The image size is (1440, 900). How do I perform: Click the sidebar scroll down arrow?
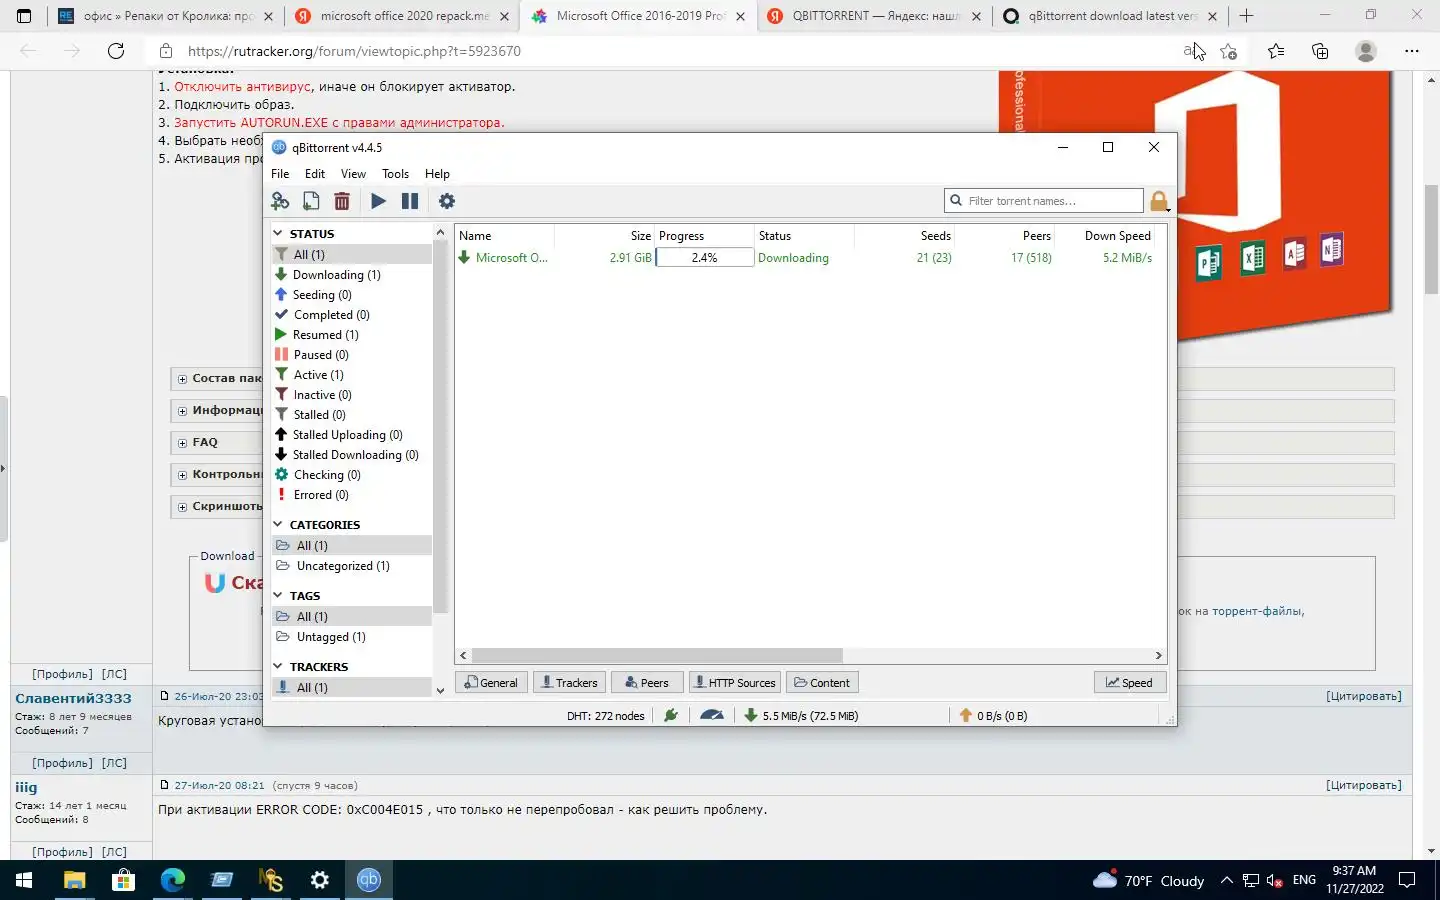(440, 690)
